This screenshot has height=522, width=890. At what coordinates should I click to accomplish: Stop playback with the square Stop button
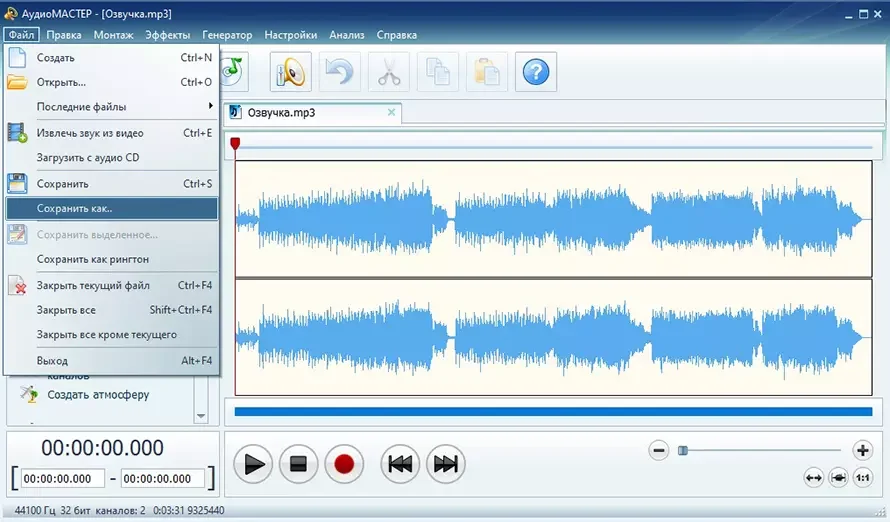click(299, 464)
